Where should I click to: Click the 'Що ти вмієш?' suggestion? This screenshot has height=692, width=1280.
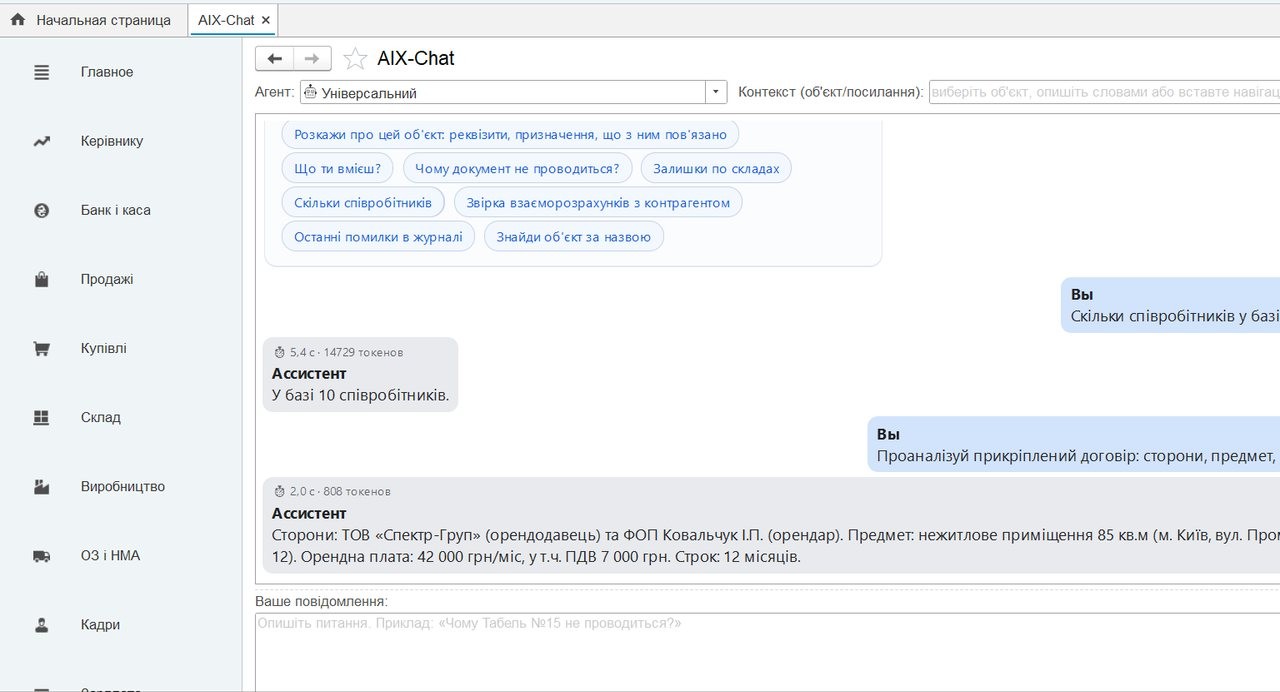point(337,168)
